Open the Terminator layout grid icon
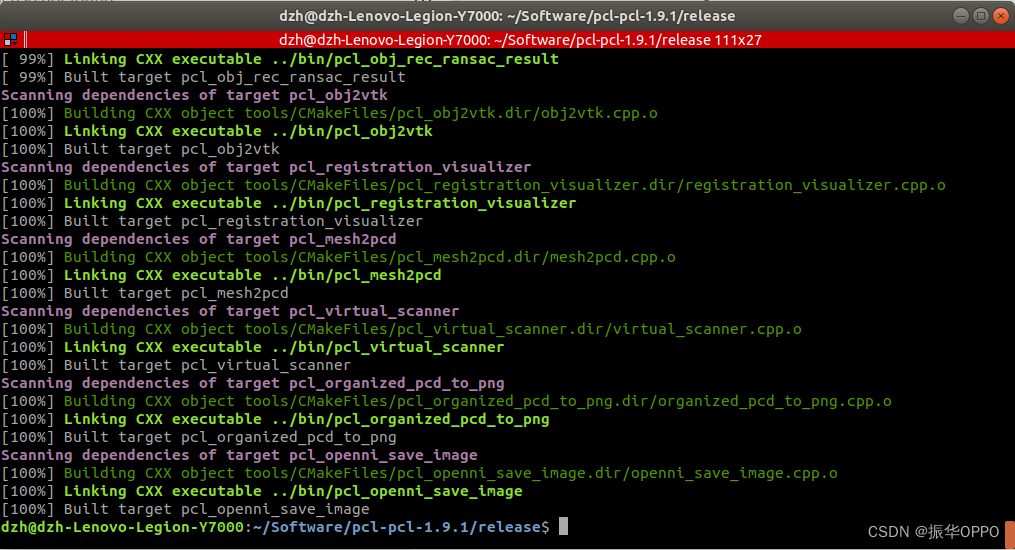Viewport: 1015px width, 550px height. click(x=10, y=40)
